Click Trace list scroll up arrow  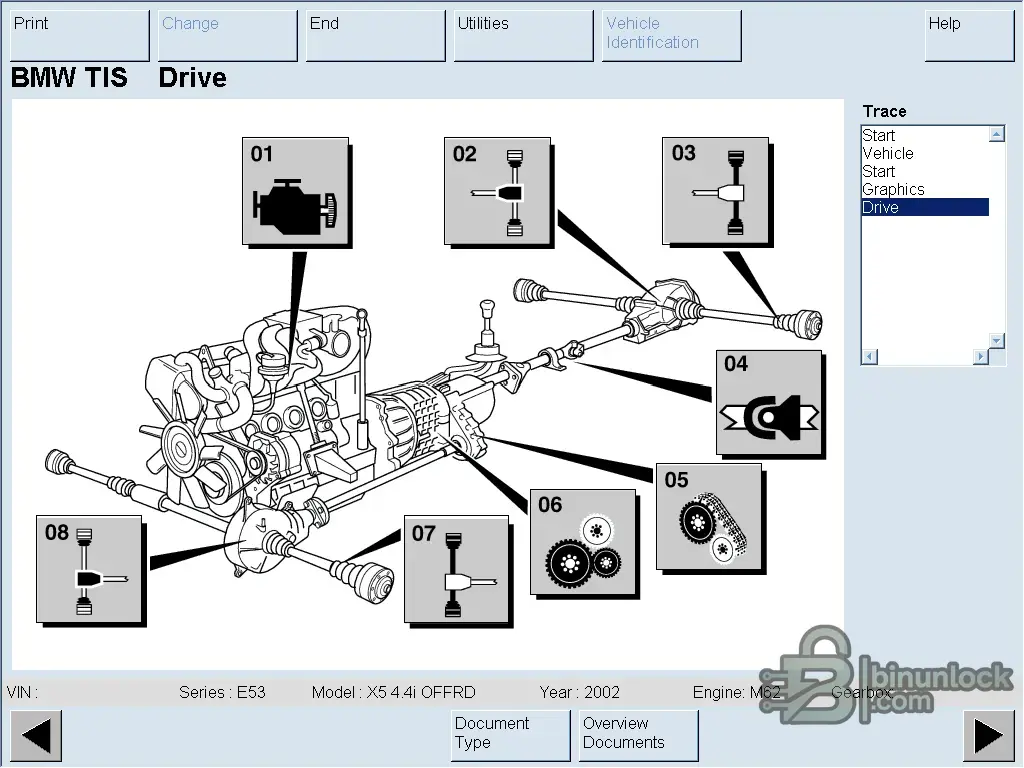[x=997, y=134]
